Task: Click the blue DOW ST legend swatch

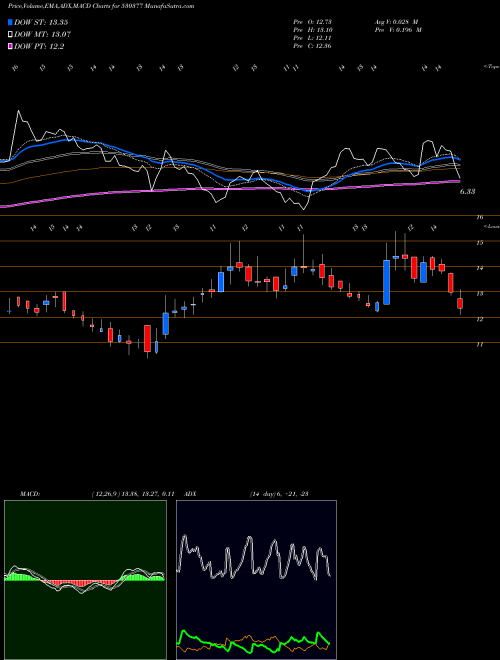Action: coord(10,22)
